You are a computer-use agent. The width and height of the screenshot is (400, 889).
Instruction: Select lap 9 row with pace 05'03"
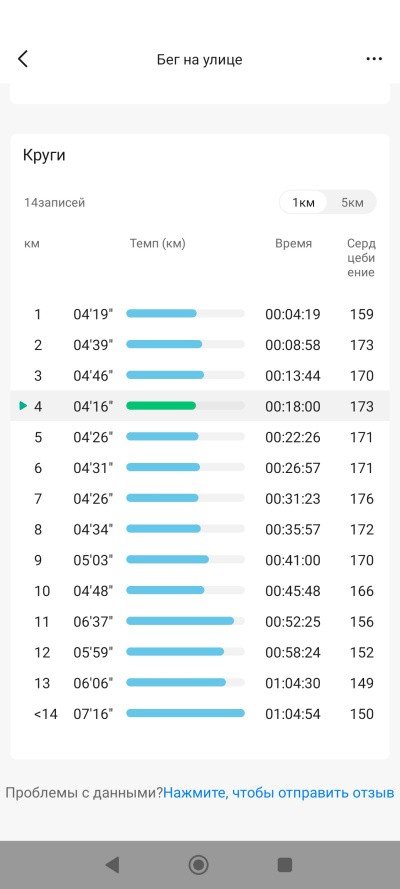pos(200,560)
